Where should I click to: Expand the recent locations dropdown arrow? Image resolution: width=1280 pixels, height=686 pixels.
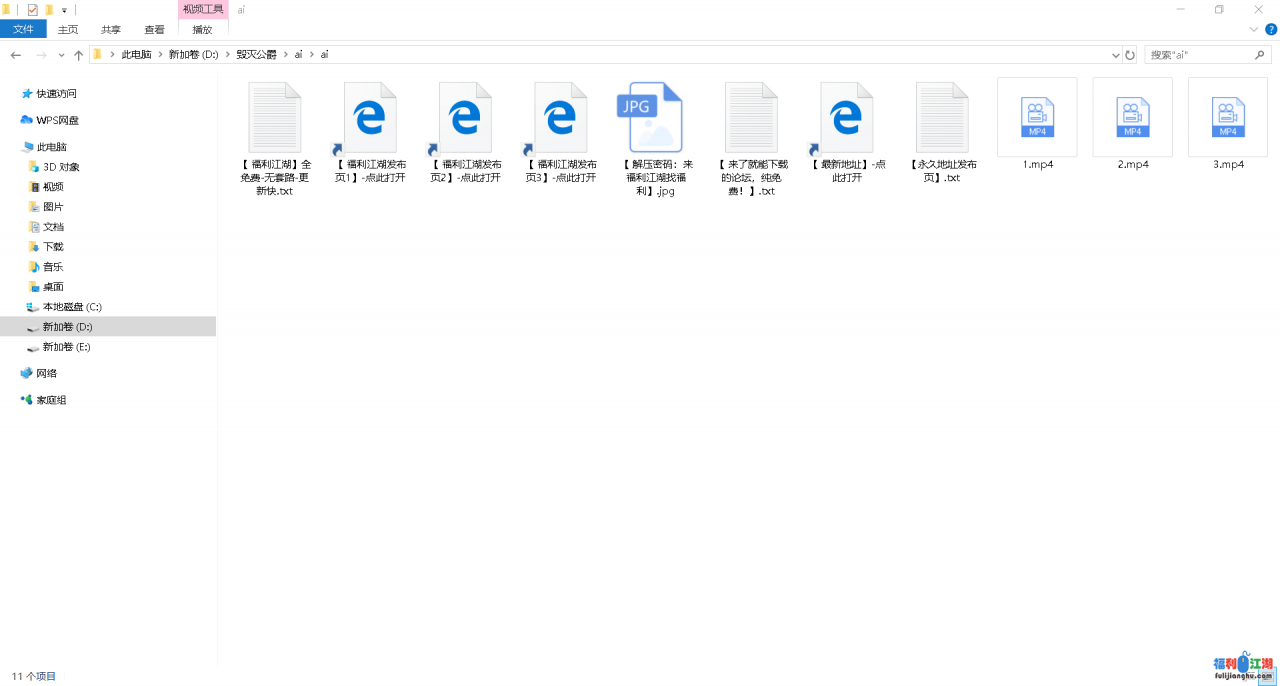click(61, 55)
